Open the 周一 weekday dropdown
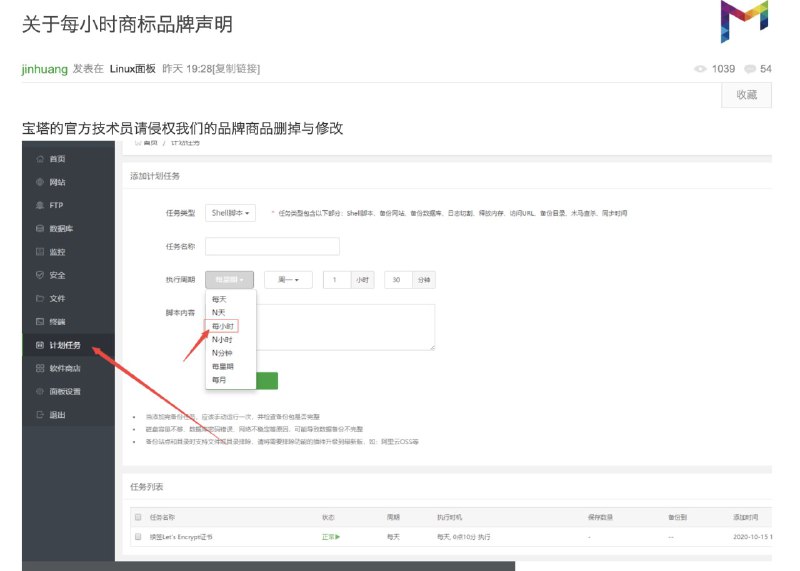 tap(288, 280)
